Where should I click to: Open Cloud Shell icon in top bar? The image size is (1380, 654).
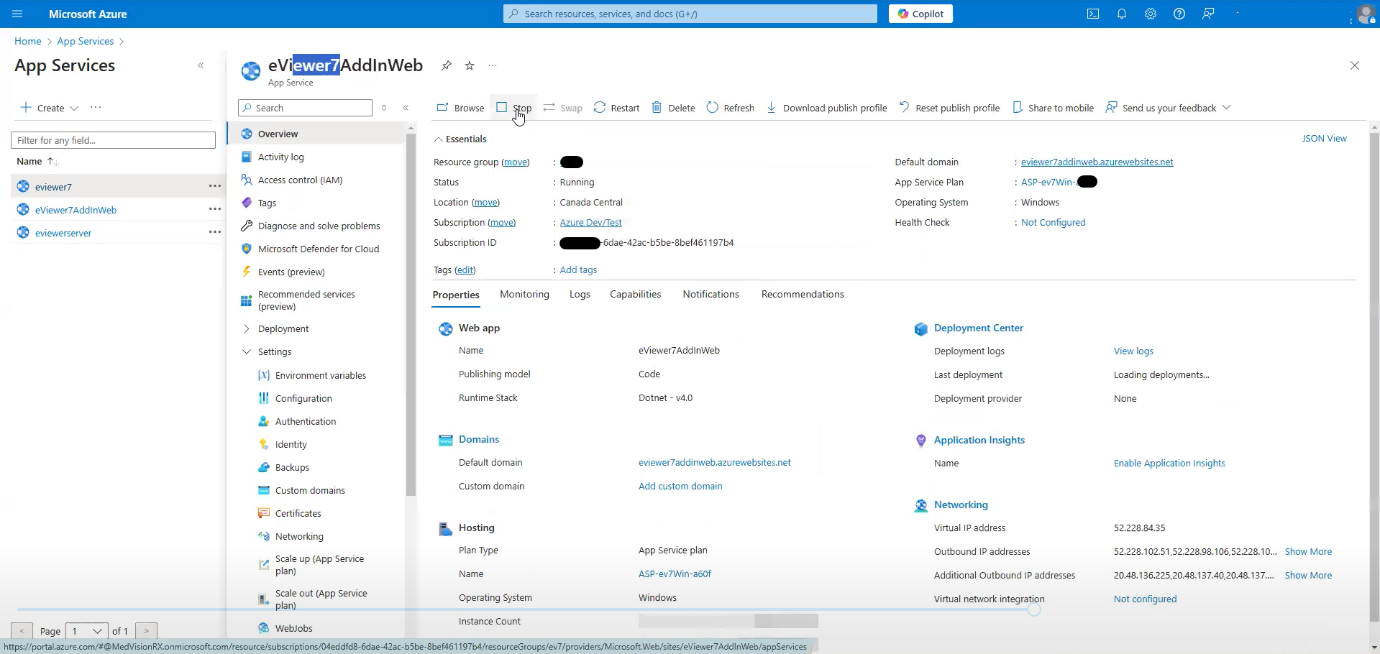1093,14
